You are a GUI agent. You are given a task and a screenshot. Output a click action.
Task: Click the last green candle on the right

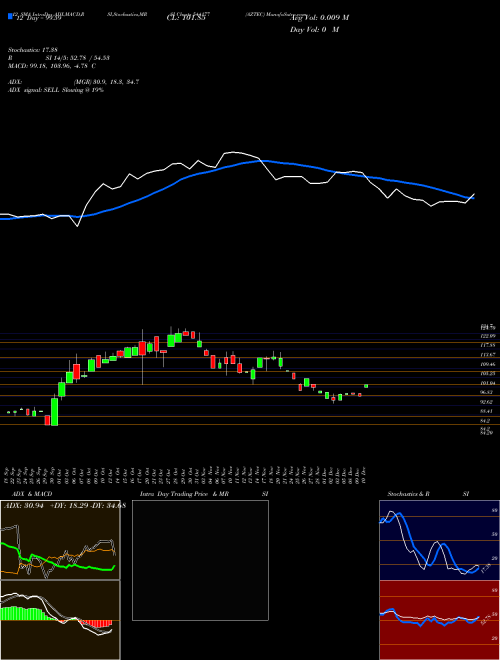click(x=366, y=386)
